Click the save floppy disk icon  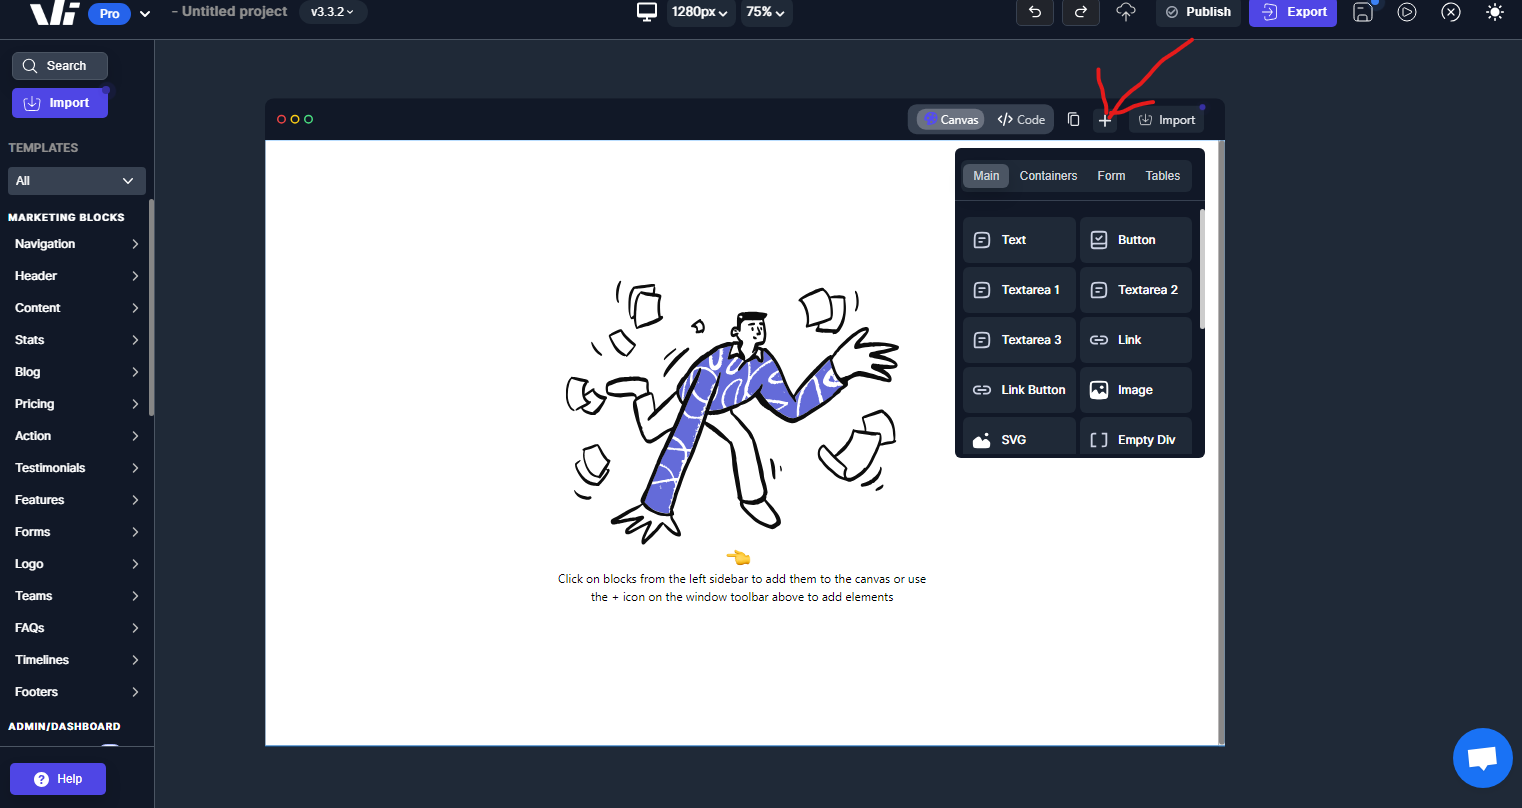tap(1362, 12)
